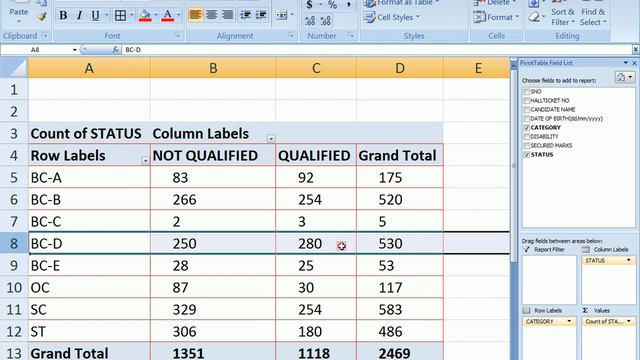Screen dimensions: 640x360
Task: Select cell showing 583 for SC
Action: pos(400,309)
